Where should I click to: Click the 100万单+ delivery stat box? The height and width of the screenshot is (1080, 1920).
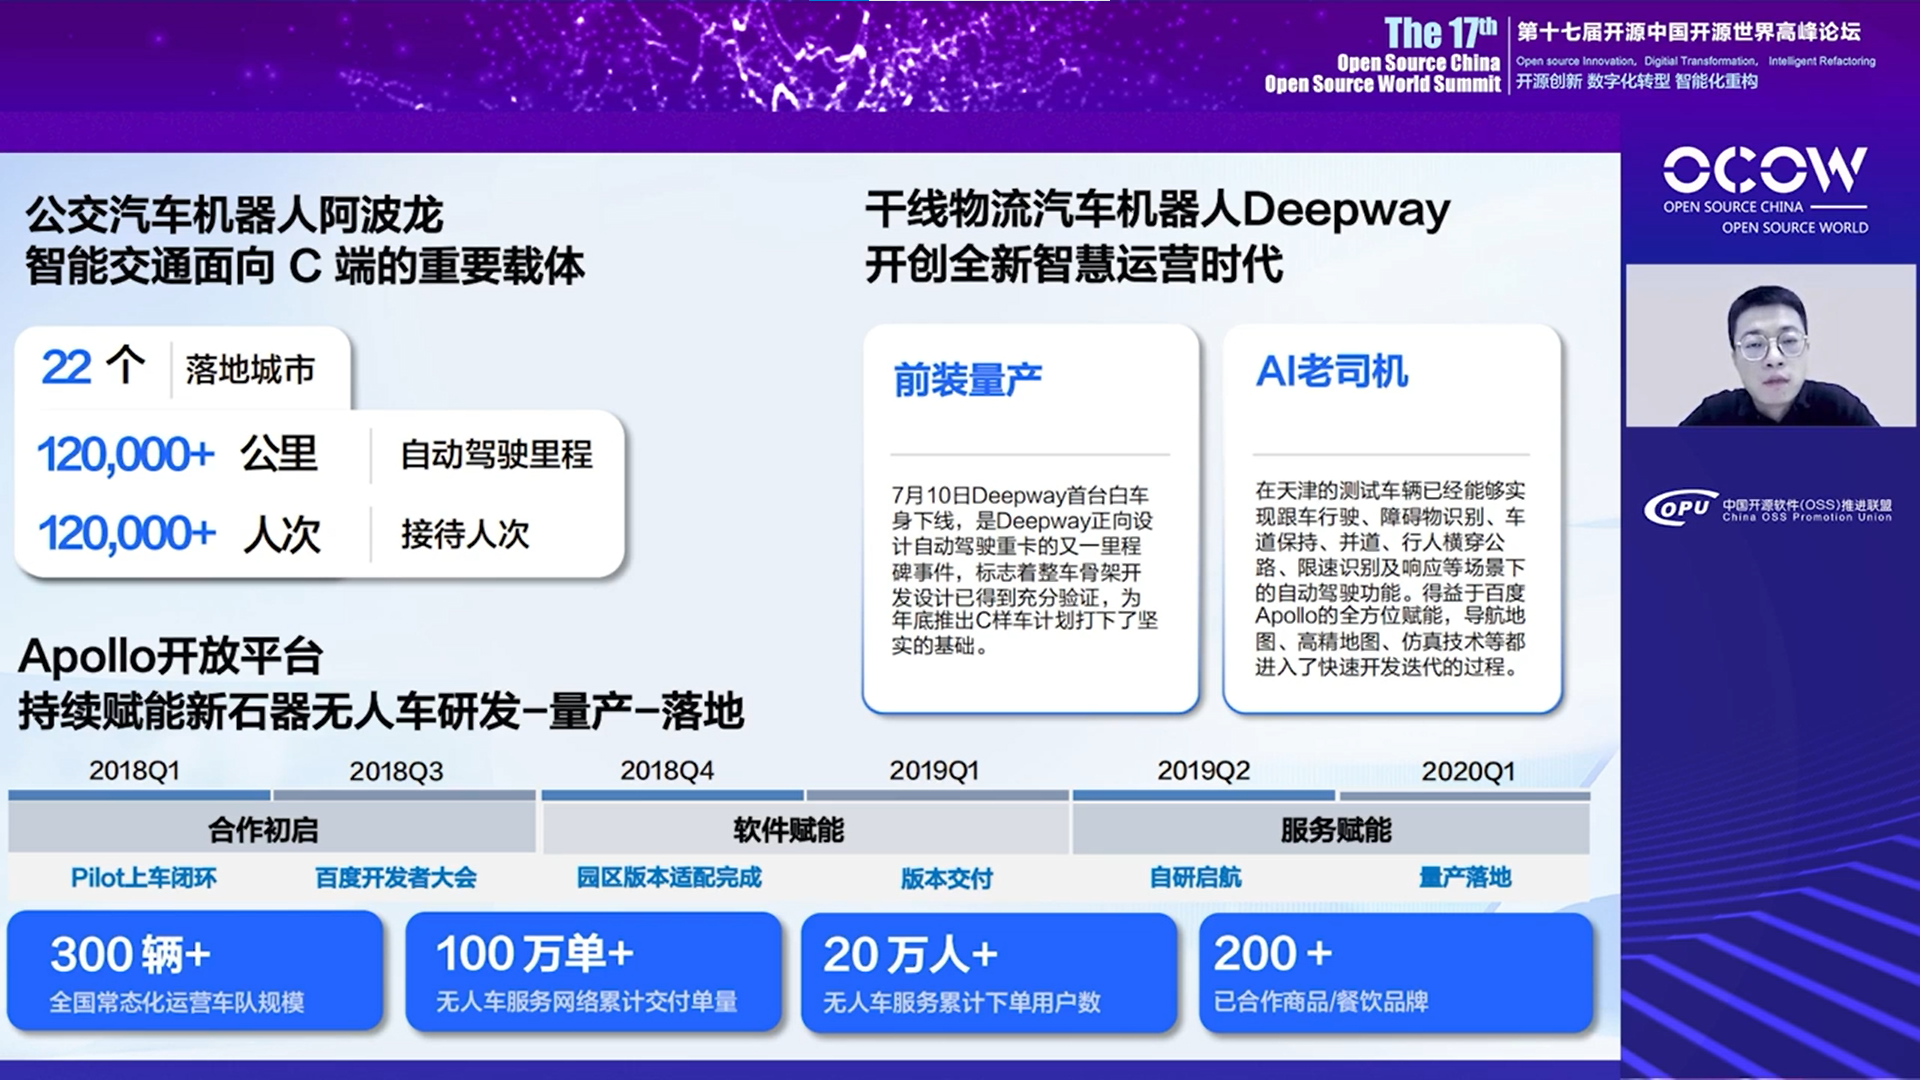593,972
